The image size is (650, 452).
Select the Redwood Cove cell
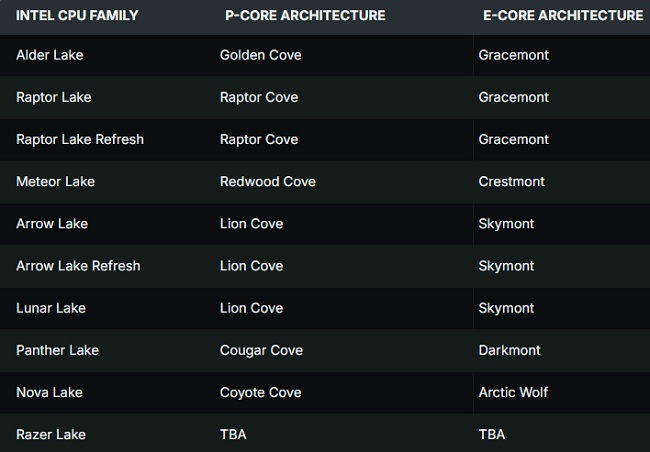tap(268, 181)
